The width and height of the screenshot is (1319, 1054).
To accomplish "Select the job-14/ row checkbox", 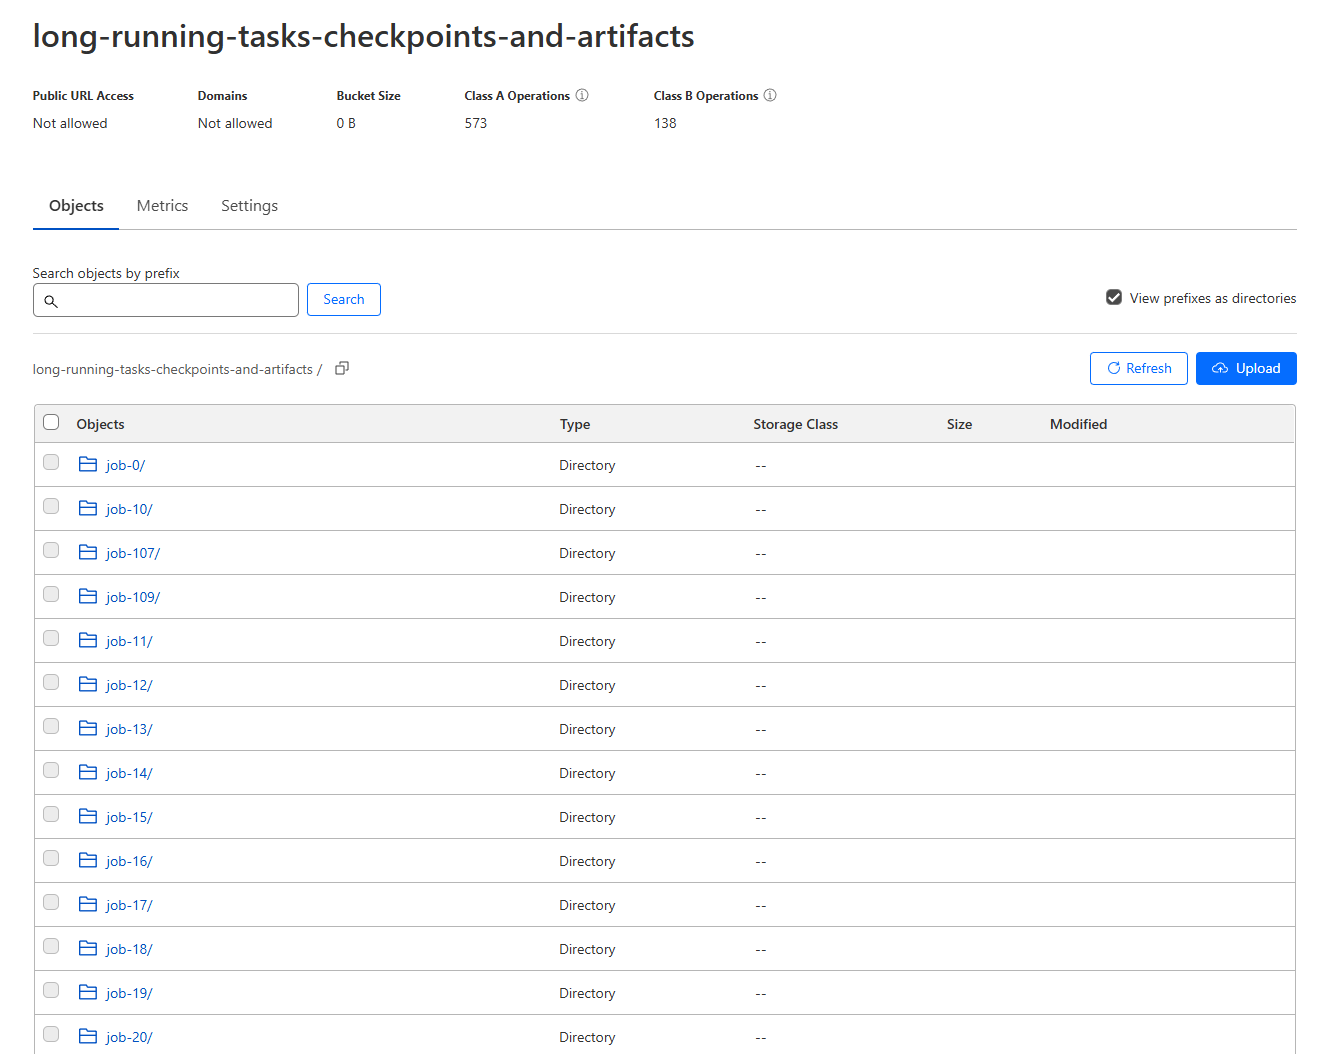I will point(51,770).
